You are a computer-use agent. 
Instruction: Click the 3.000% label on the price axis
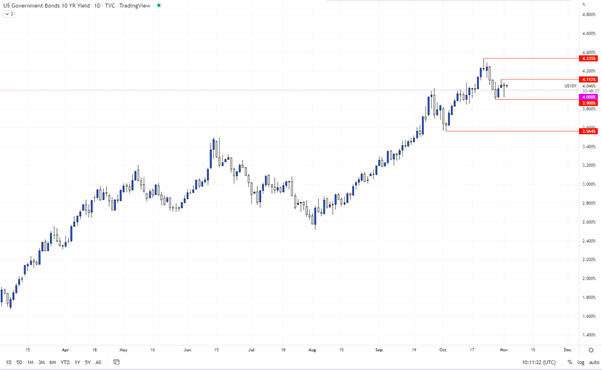589,184
